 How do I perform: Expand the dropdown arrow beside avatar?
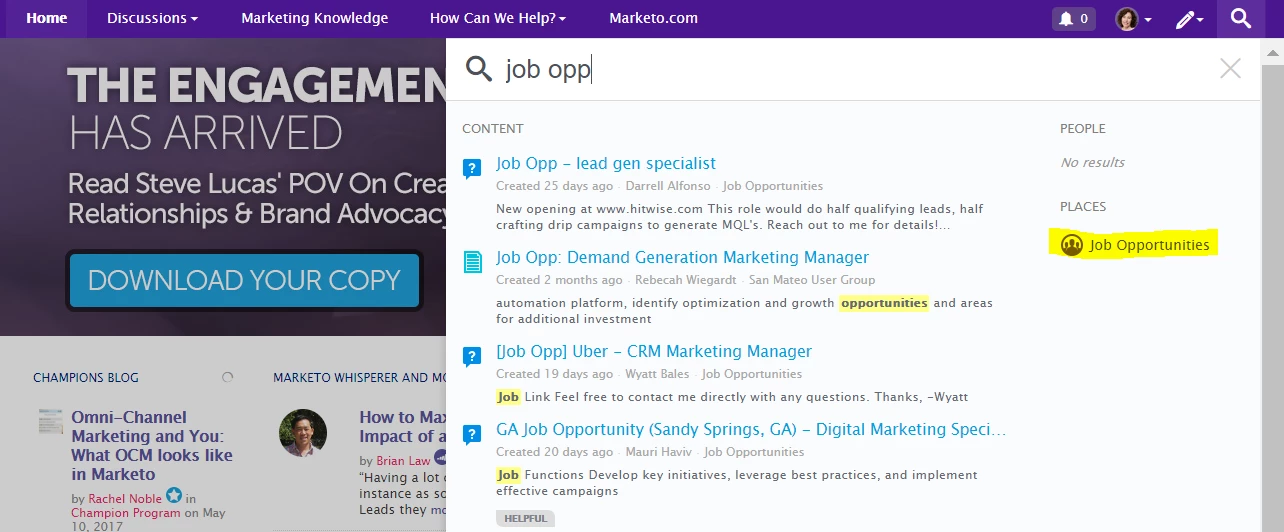(x=1148, y=19)
